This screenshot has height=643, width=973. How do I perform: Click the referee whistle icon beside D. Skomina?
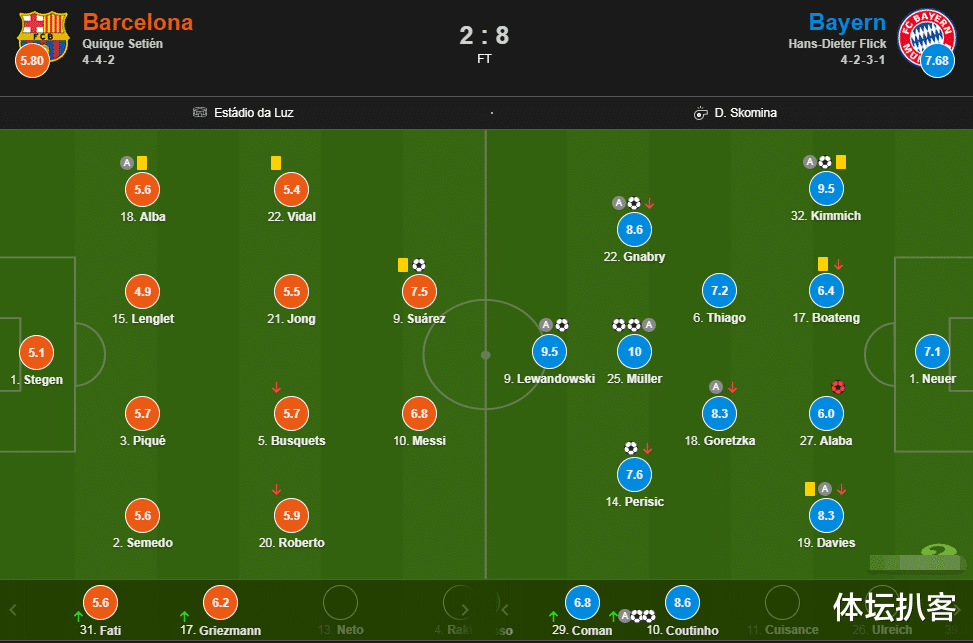[x=700, y=112]
